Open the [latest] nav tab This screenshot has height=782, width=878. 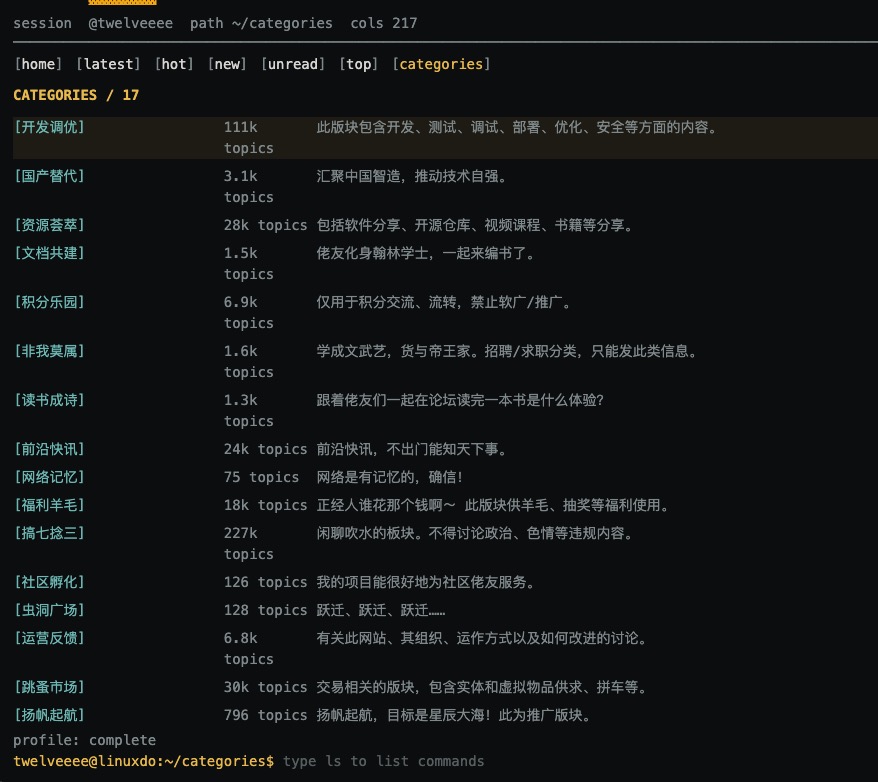tap(109, 64)
